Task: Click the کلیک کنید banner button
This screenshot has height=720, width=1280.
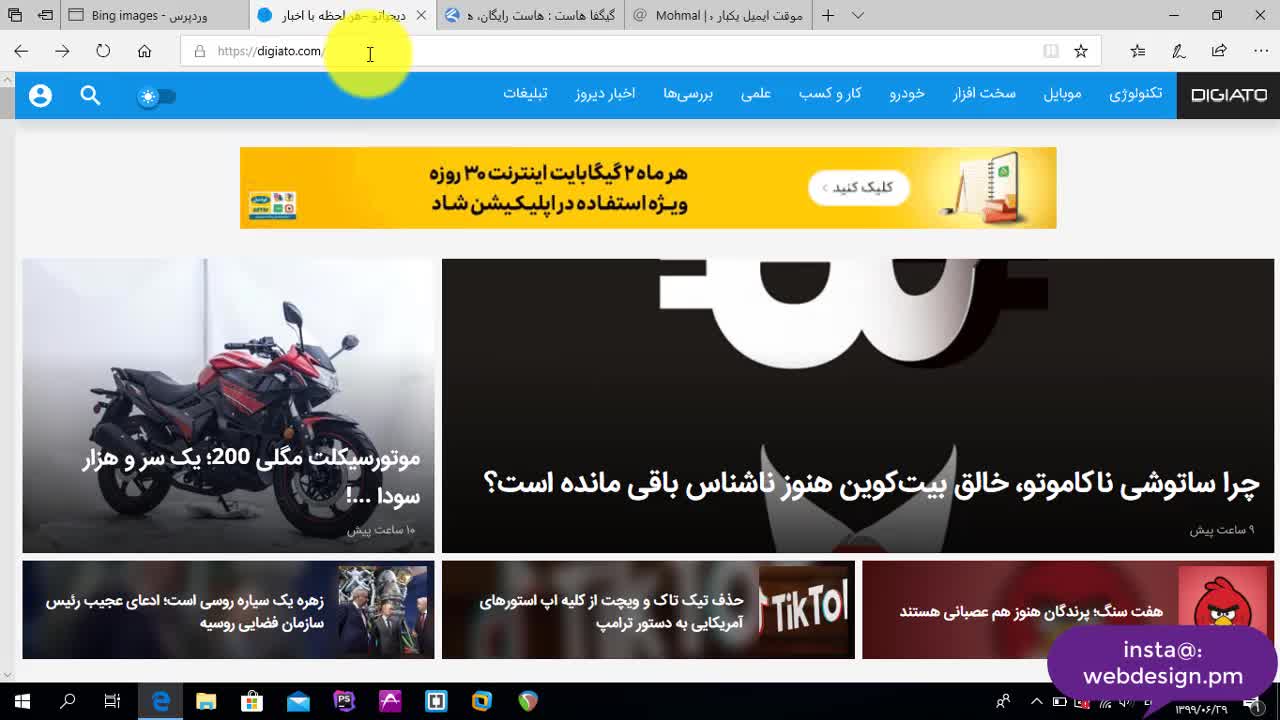Action: coord(858,187)
